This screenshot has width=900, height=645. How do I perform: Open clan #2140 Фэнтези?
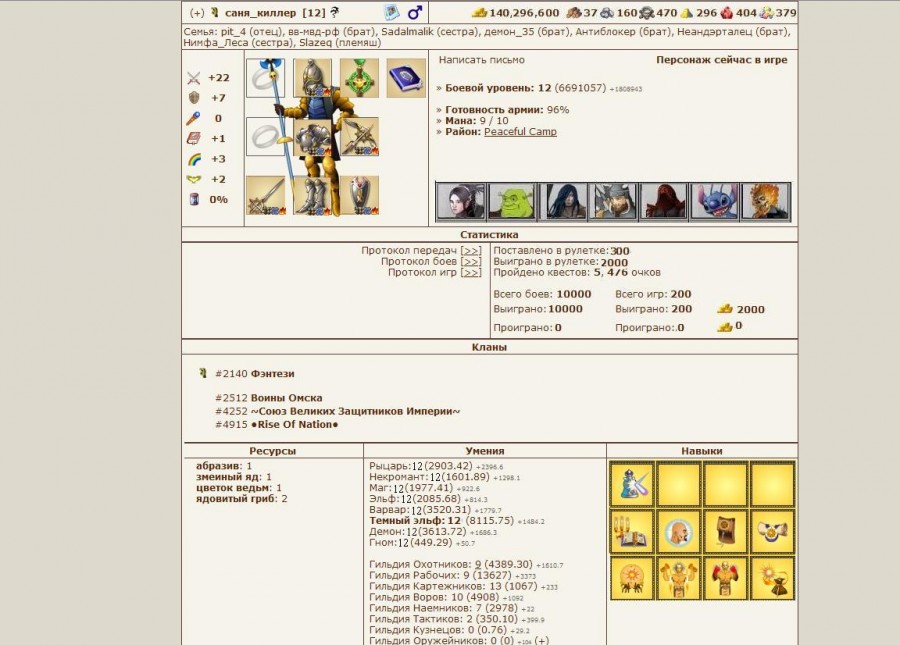pos(255,374)
